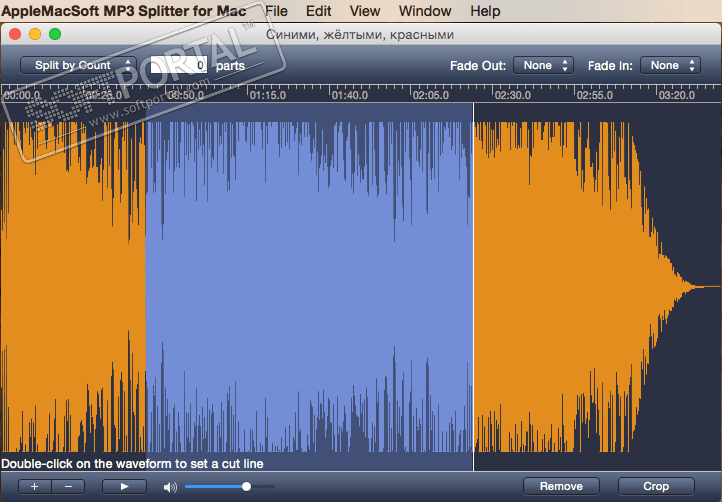Close the window with the red button

click(15, 34)
